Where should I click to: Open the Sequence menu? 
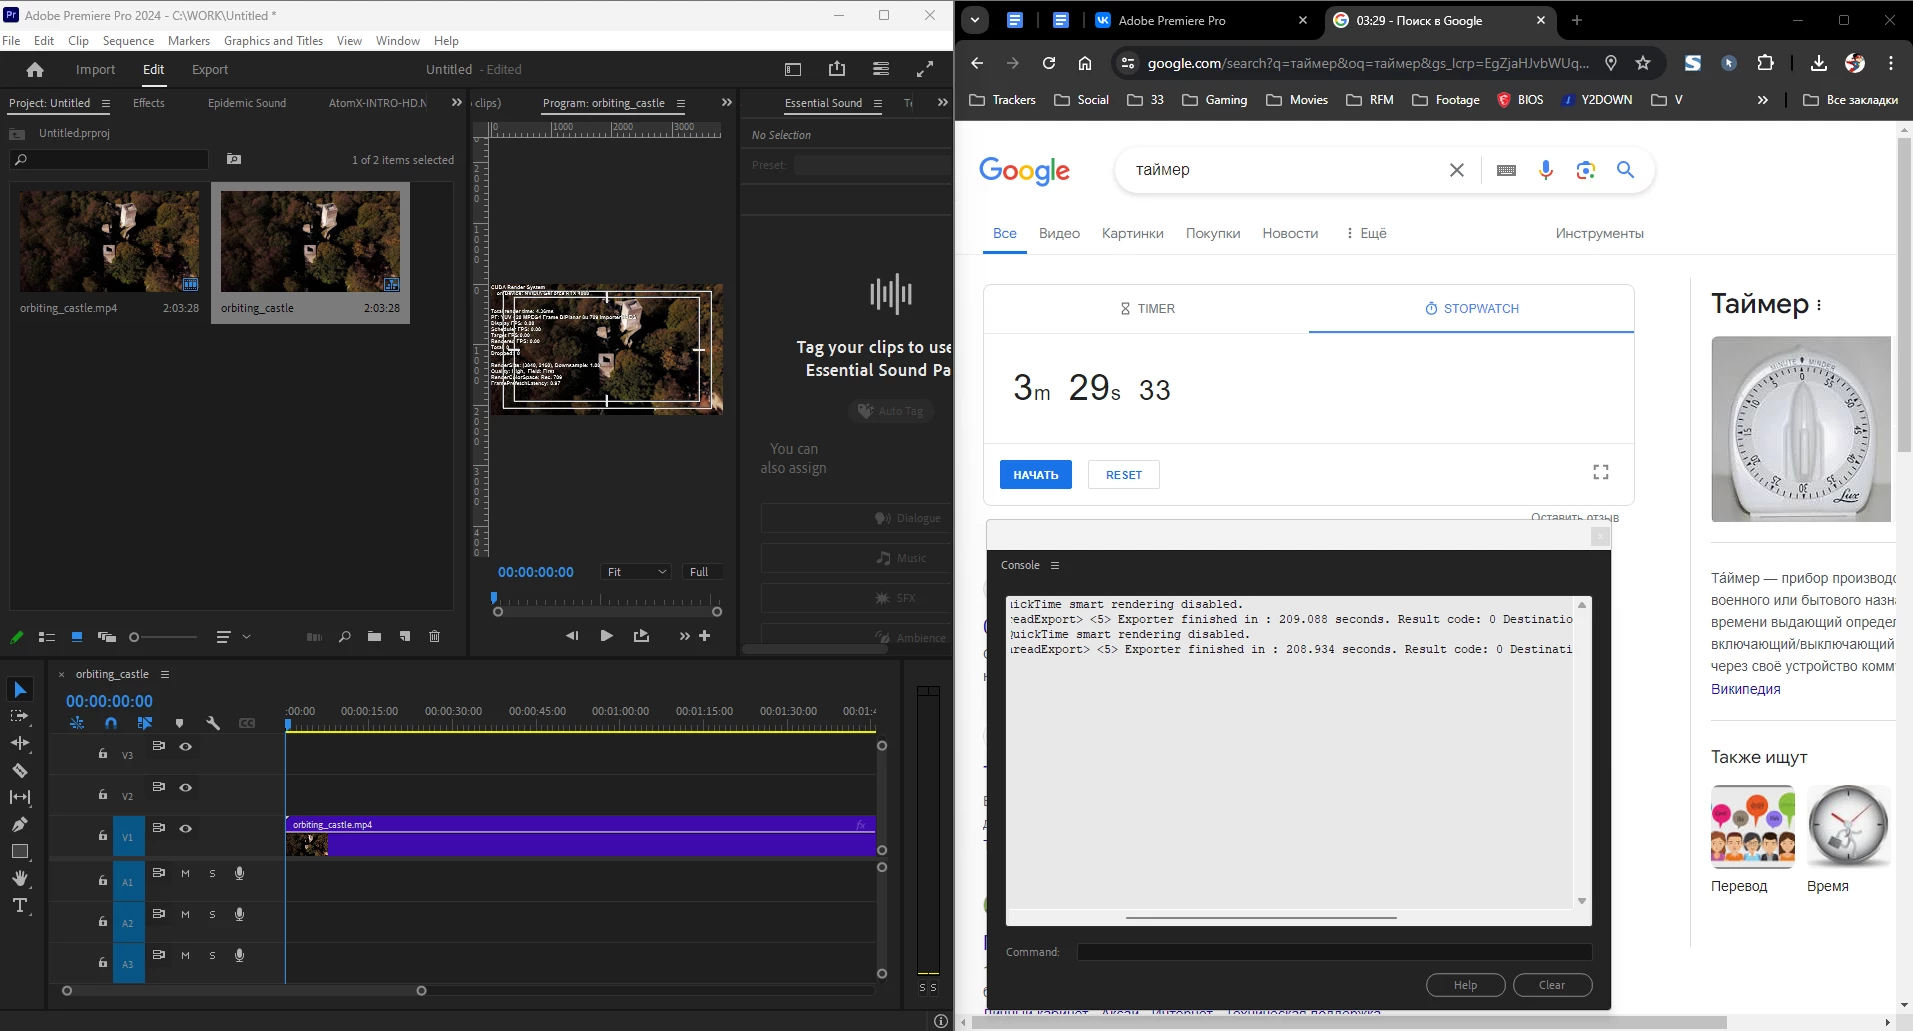point(128,41)
